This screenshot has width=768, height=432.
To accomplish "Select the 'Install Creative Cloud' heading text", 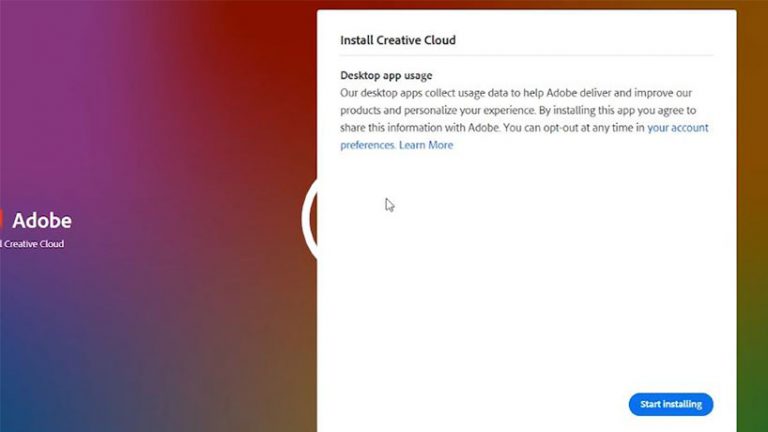I will click(398, 40).
